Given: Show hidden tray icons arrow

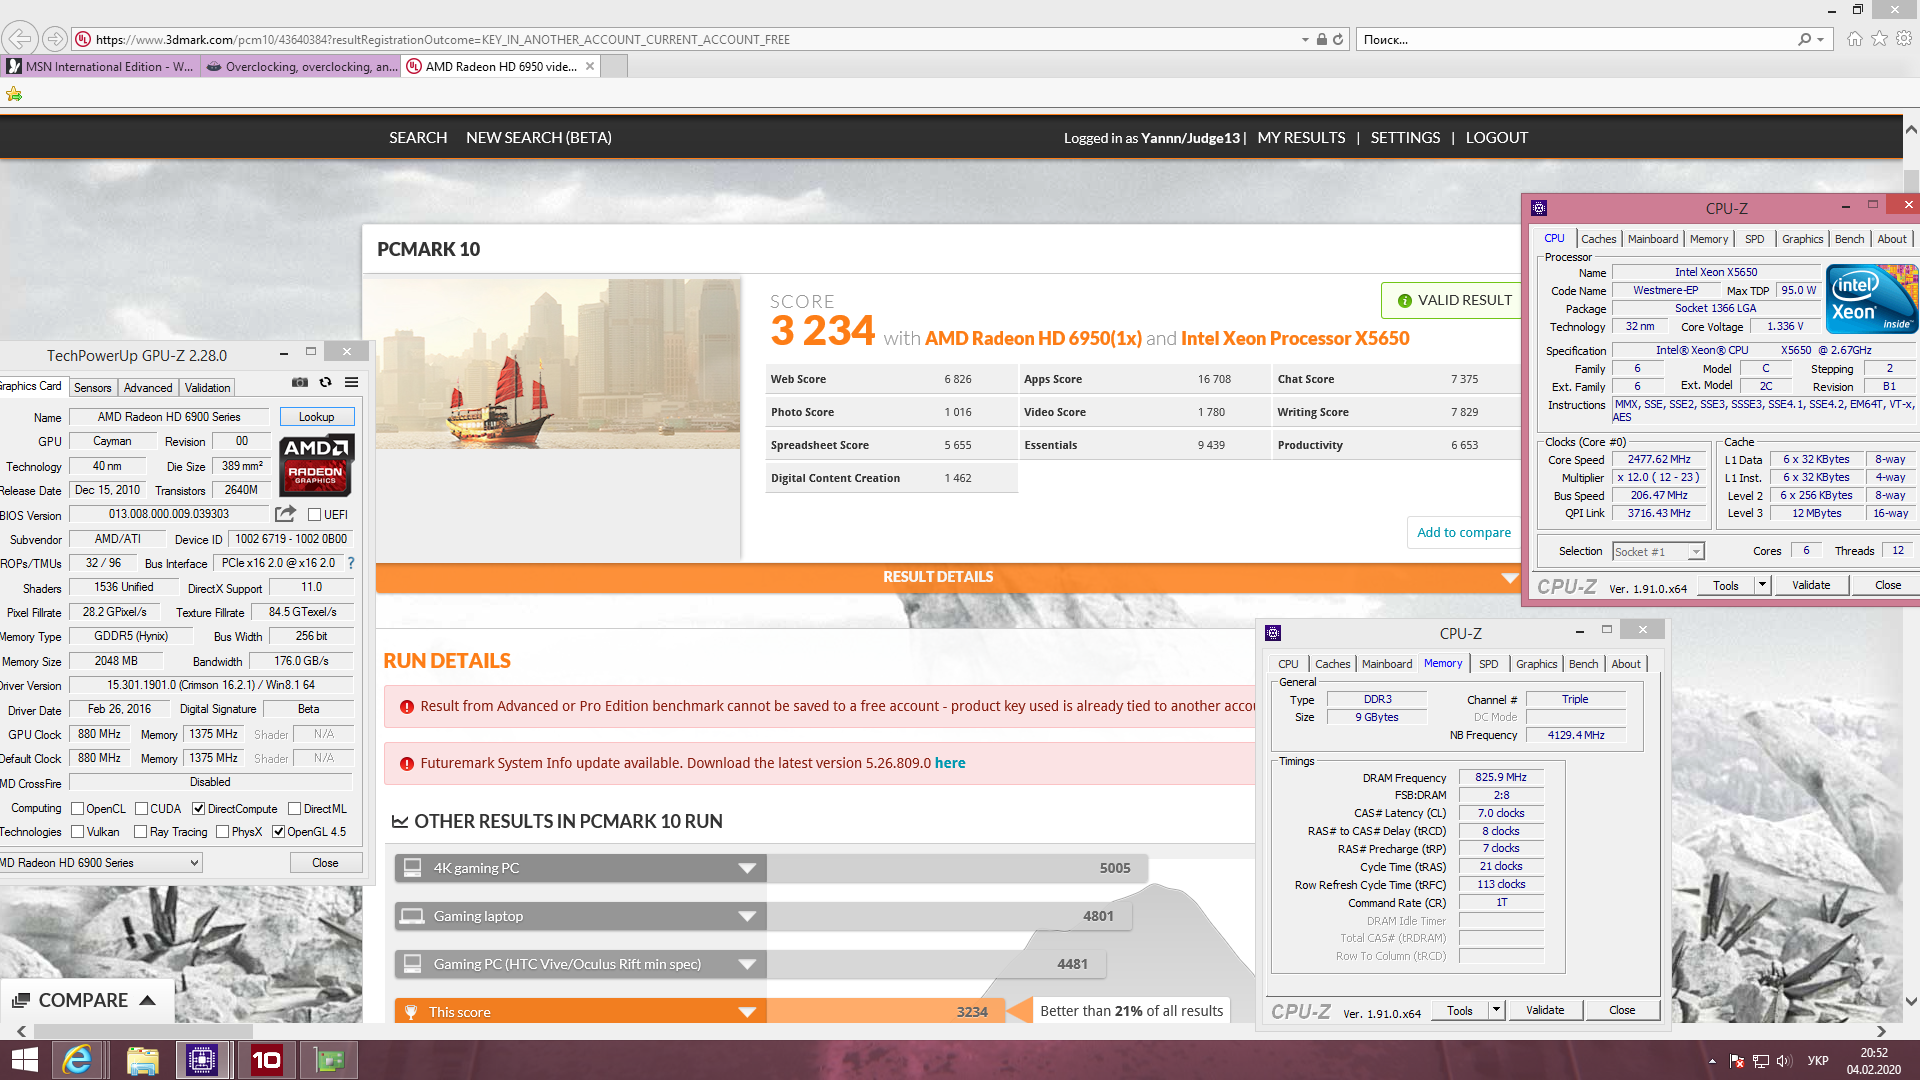Looking at the screenshot, I should pos(1712,1061).
